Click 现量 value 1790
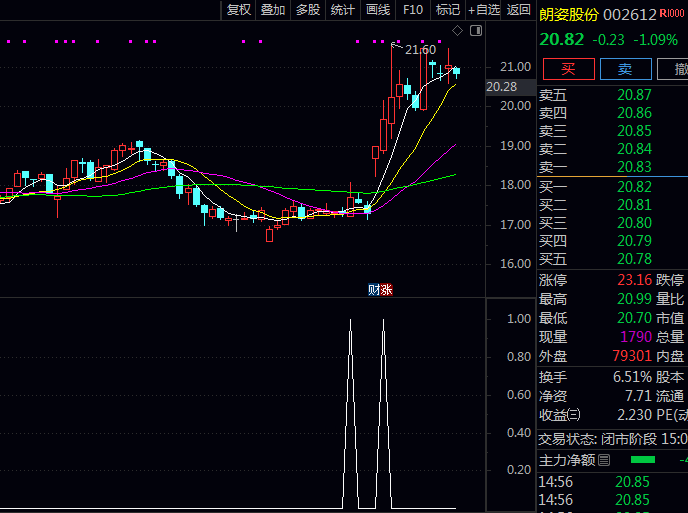Screen dimensions: 688x513 click(x=636, y=337)
